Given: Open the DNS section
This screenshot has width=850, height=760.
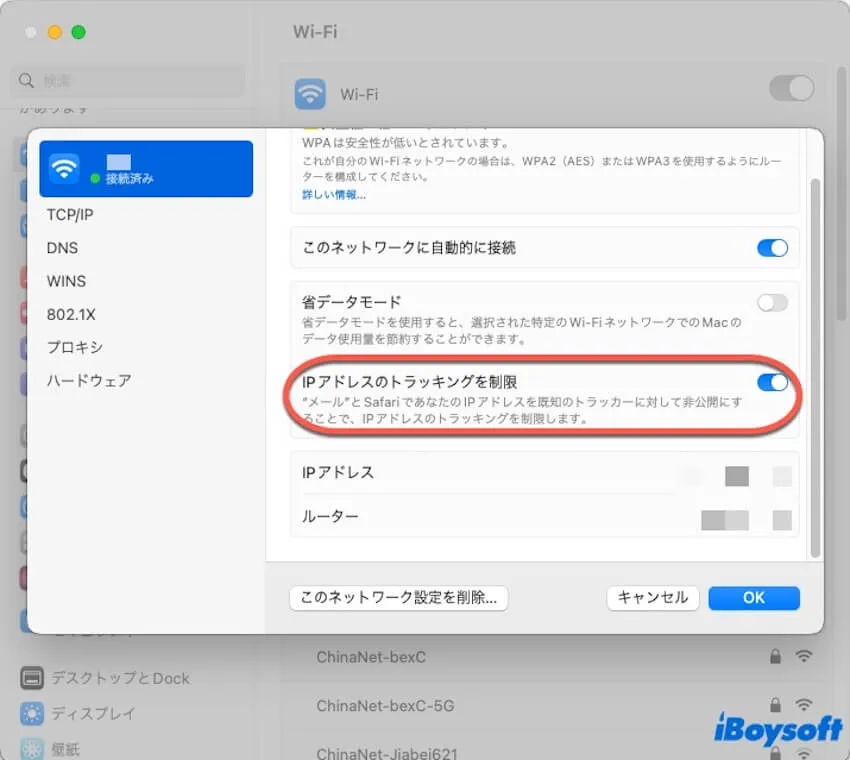Looking at the screenshot, I should click(x=62, y=248).
